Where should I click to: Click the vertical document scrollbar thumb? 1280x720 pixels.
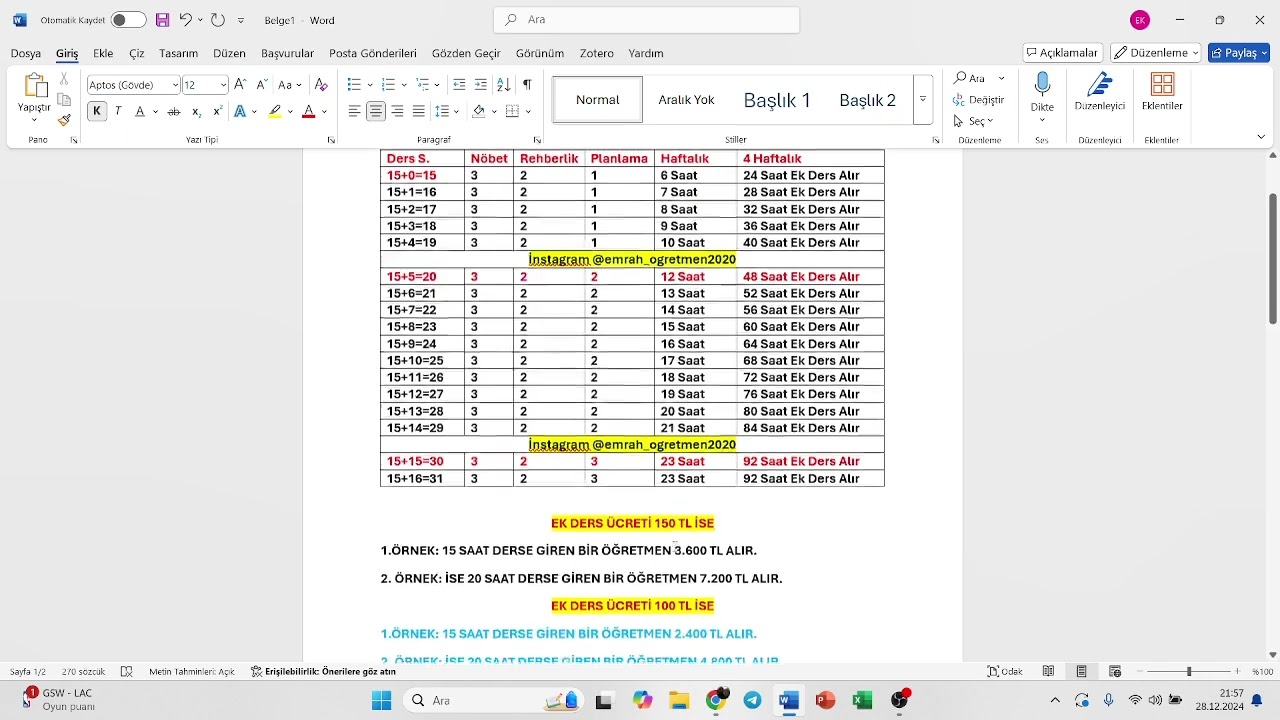point(1273,258)
